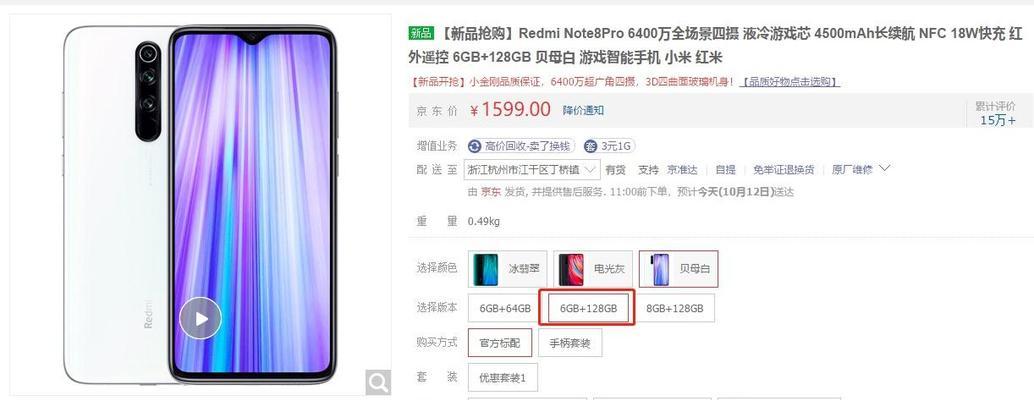
Task: Expand the chevron after 原厂维修
Action: [x=884, y=169]
